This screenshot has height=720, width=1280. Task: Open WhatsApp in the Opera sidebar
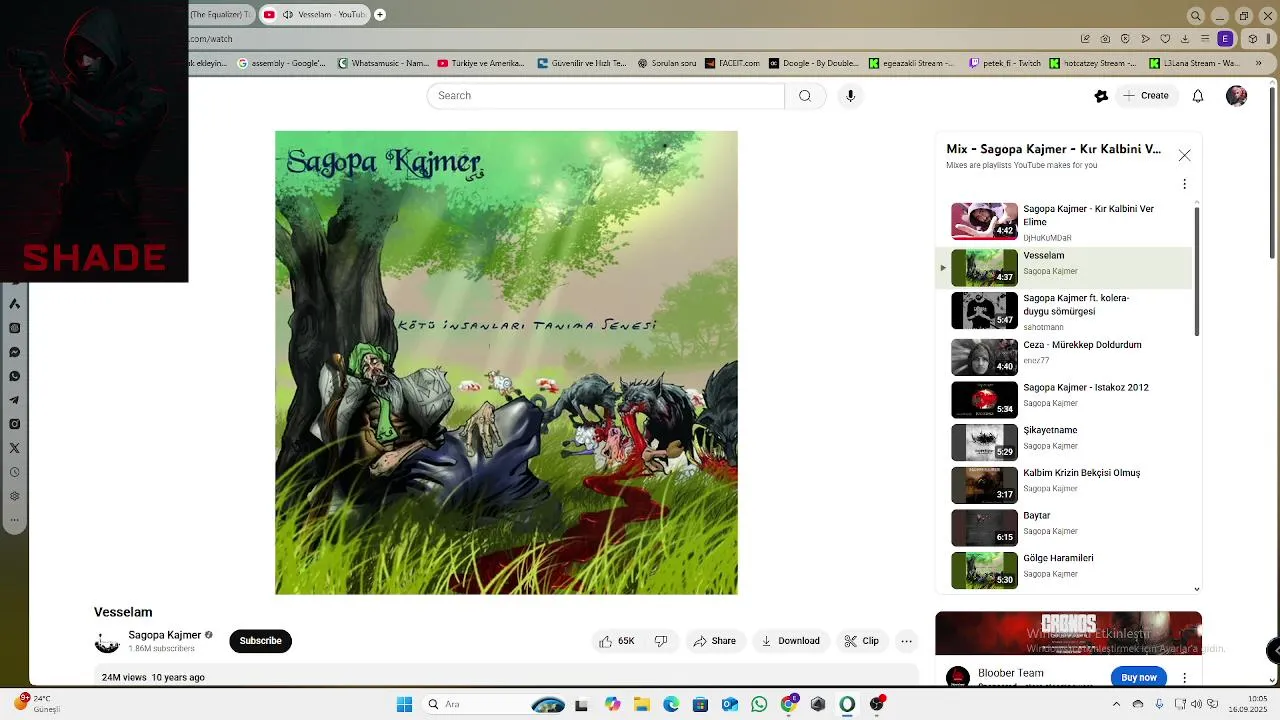(x=14, y=376)
